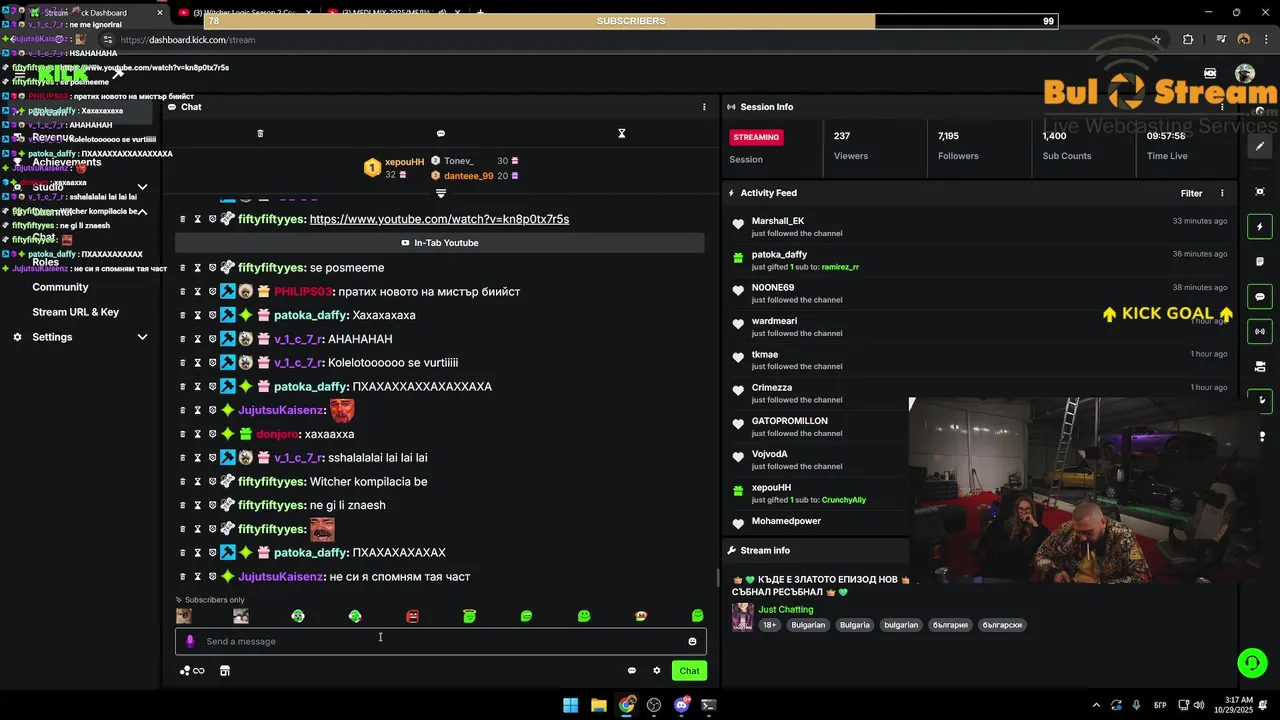Click xepouHH on the gifter leaderboard
Screen dimensions: 1280x720
[x=404, y=161]
